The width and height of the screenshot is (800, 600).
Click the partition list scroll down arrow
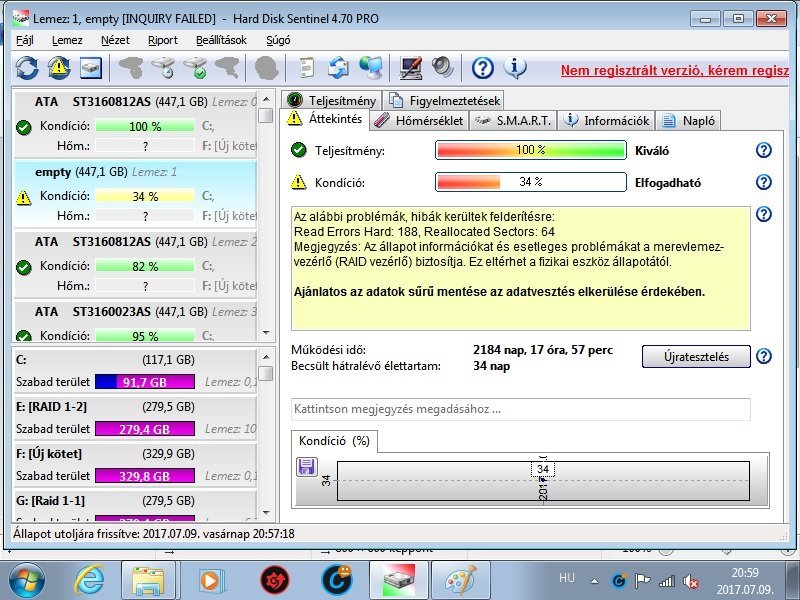(x=266, y=513)
